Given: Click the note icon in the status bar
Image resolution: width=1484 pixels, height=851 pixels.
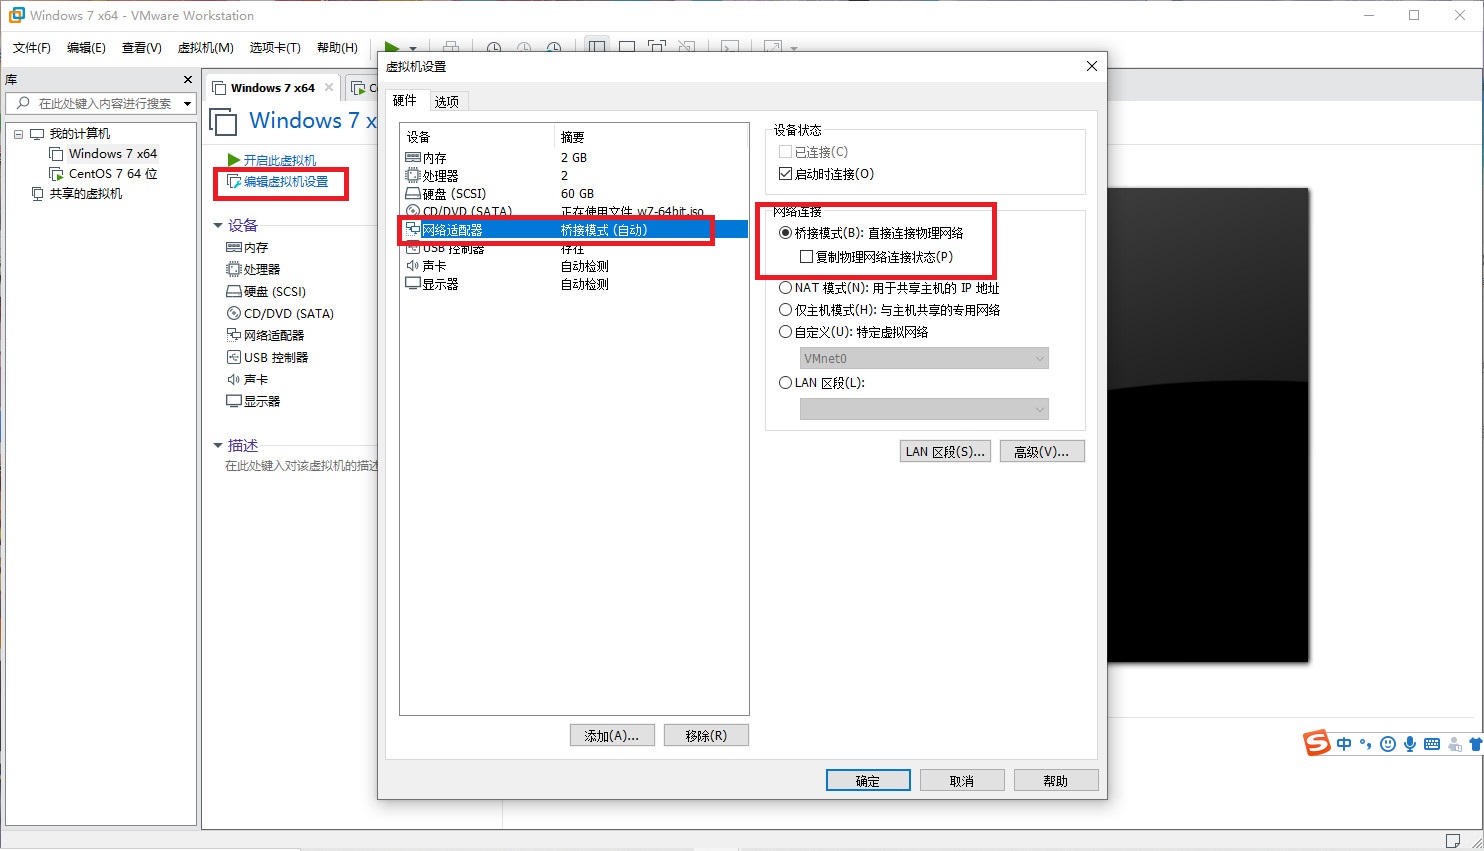Looking at the screenshot, I should click(1453, 840).
